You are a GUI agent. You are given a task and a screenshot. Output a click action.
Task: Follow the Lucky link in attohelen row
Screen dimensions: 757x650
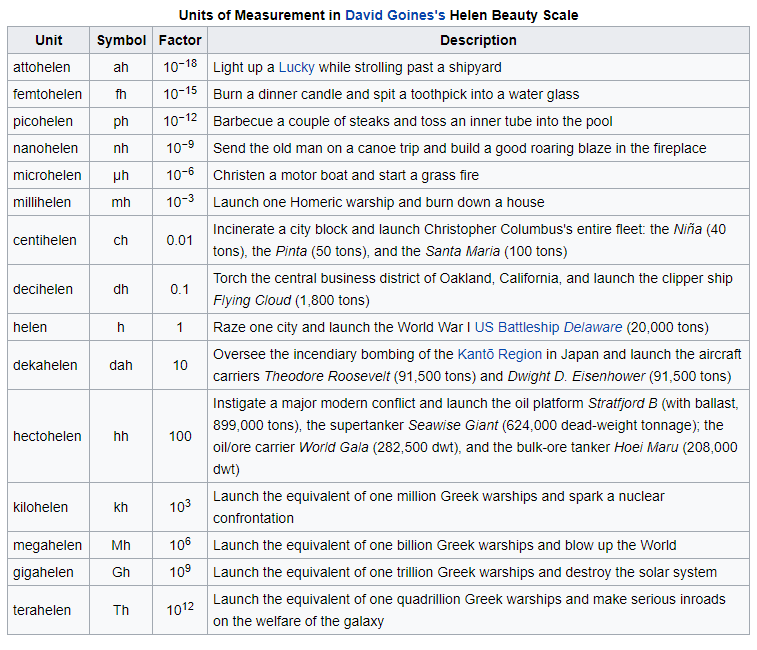pyautogui.click(x=296, y=67)
